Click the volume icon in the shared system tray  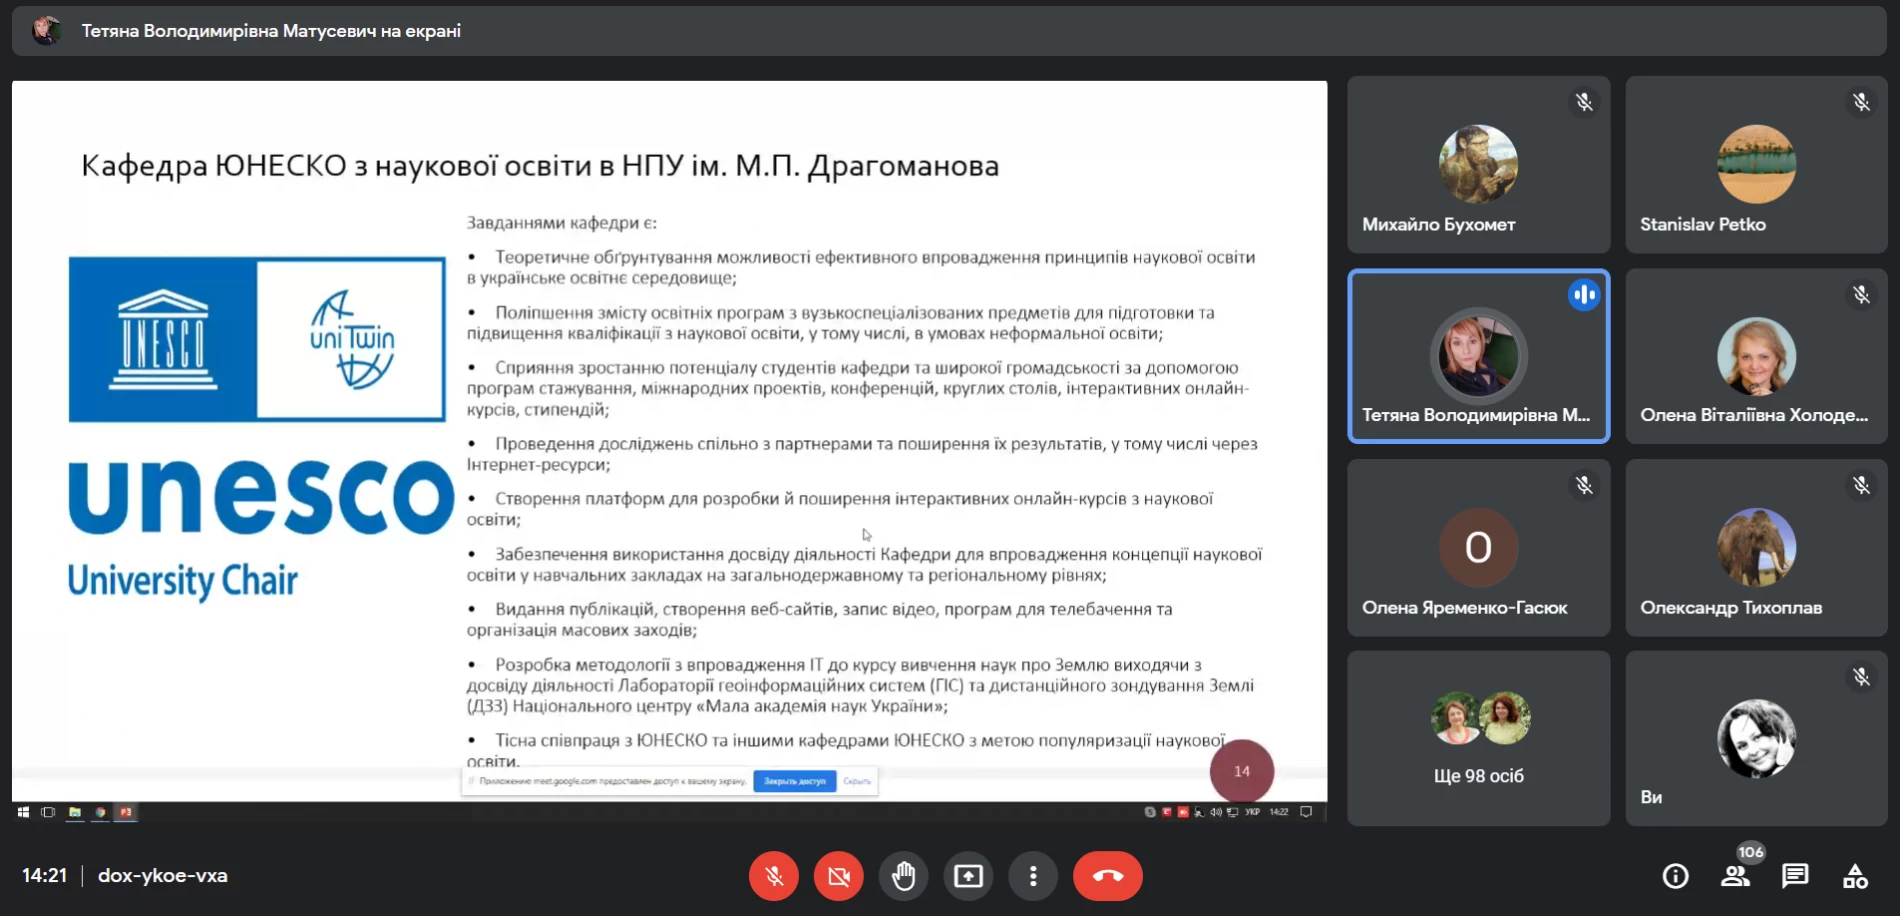coord(1216,812)
